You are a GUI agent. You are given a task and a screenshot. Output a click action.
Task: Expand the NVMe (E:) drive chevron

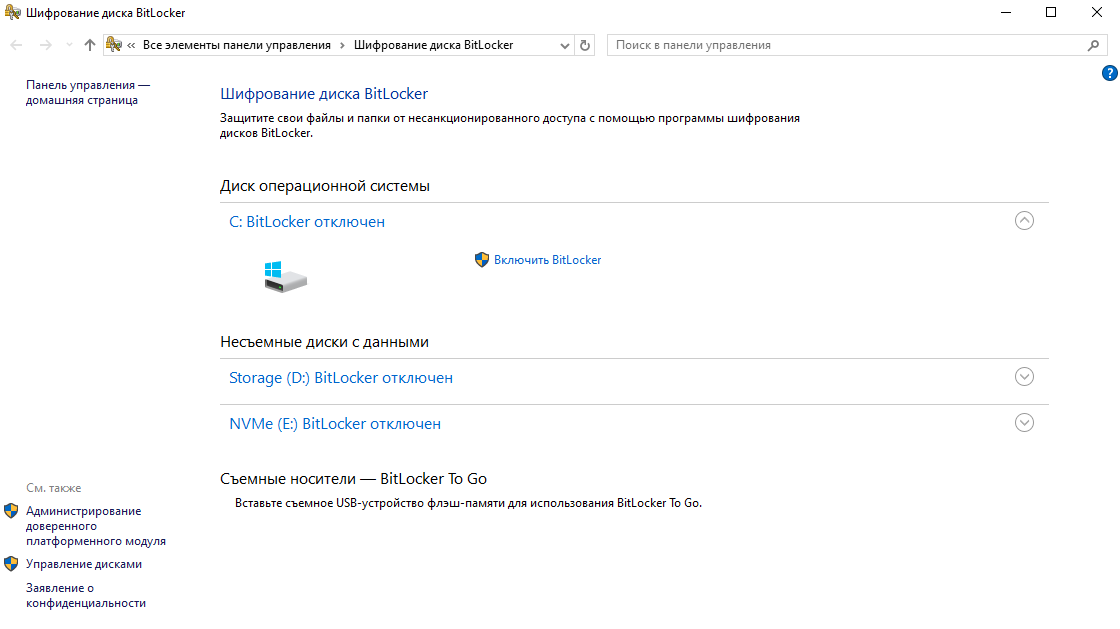click(1024, 423)
